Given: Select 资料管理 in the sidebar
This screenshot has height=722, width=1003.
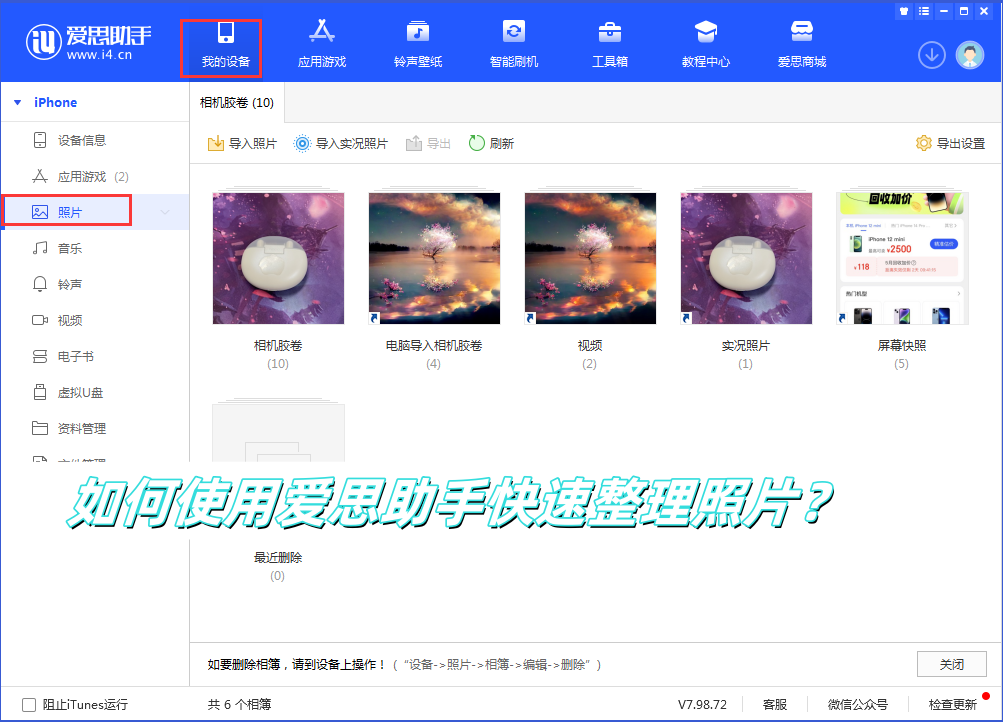Looking at the screenshot, I should (95, 428).
